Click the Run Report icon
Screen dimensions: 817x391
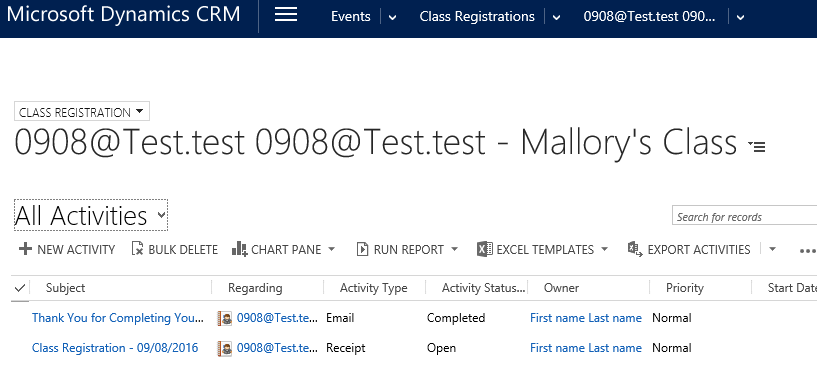click(362, 249)
